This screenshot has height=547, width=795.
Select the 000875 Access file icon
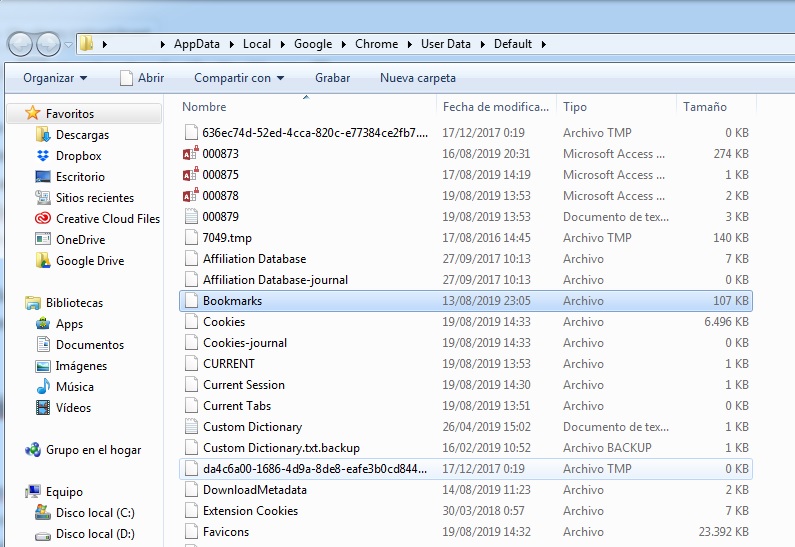click(191, 174)
